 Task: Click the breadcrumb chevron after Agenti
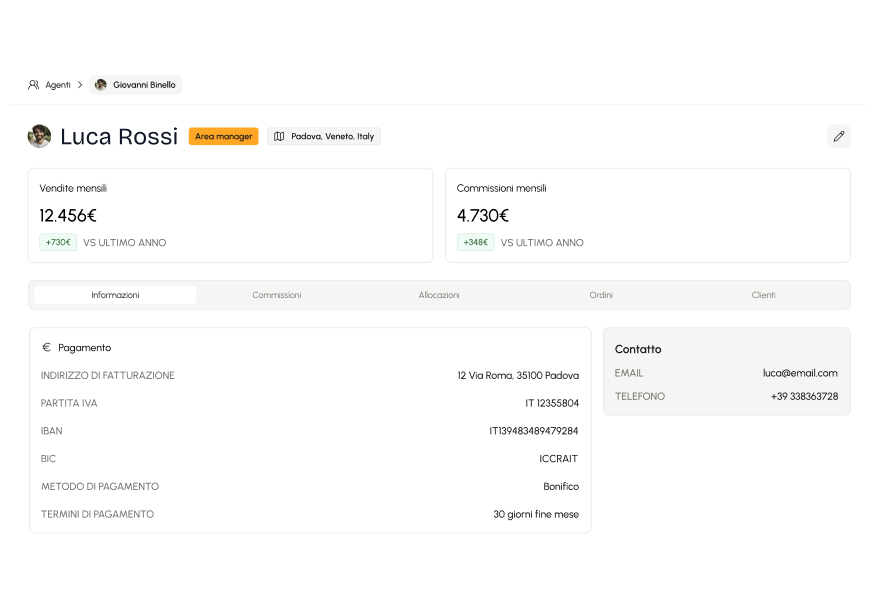point(80,85)
